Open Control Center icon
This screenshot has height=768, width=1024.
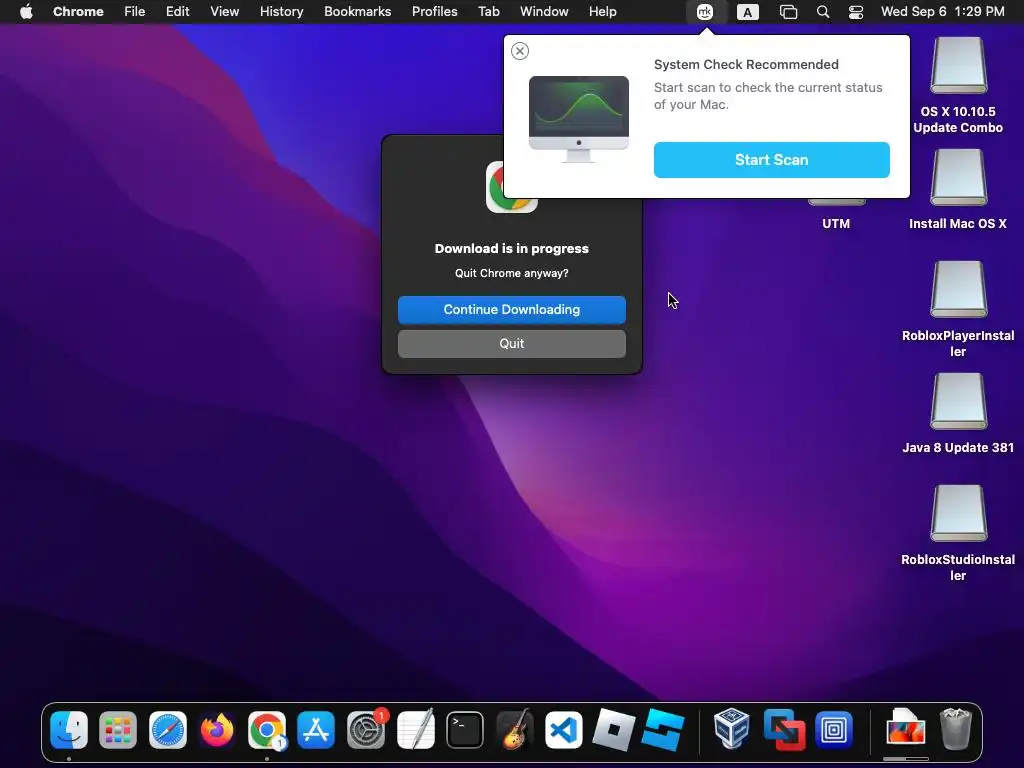tap(856, 12)
